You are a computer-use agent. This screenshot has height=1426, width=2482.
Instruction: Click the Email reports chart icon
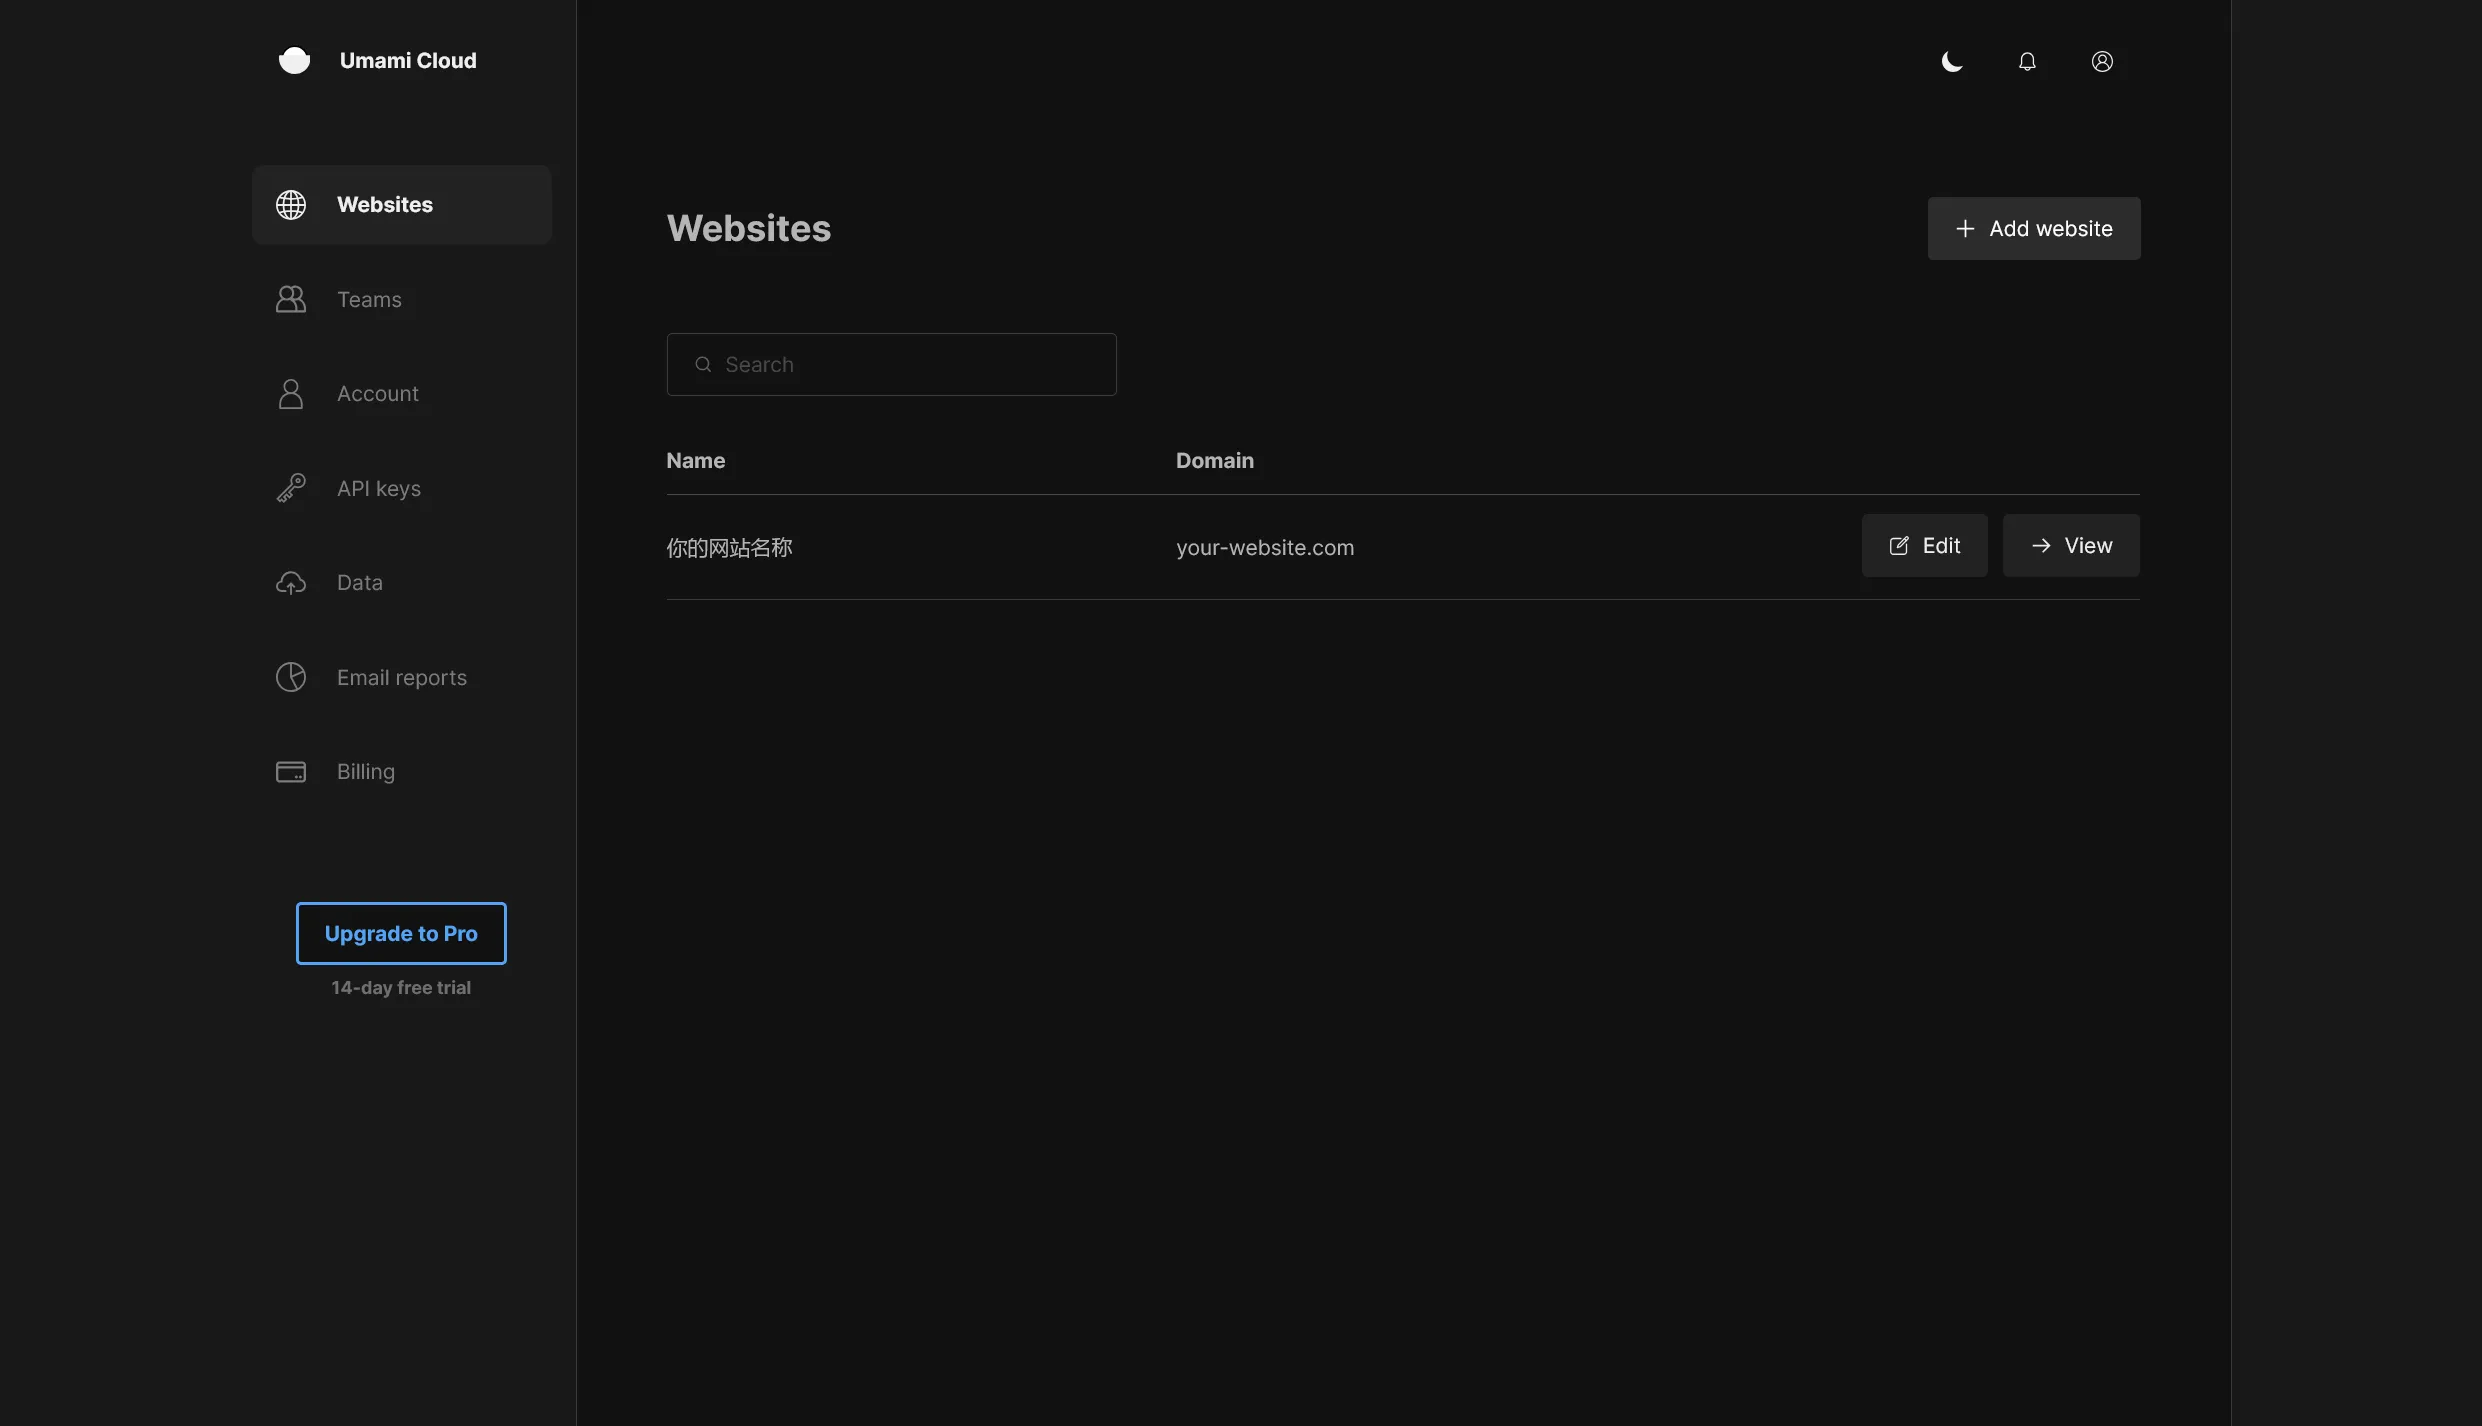[291, 677]
